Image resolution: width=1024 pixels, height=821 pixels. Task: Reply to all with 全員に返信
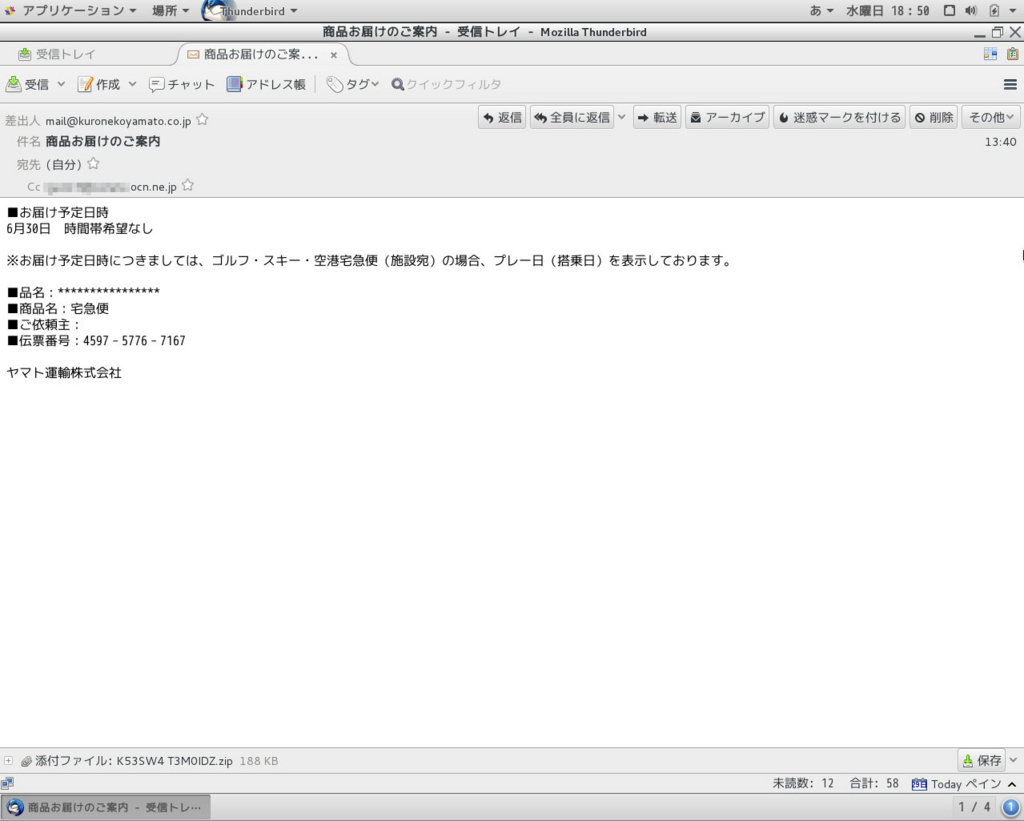tap(572, 118)
